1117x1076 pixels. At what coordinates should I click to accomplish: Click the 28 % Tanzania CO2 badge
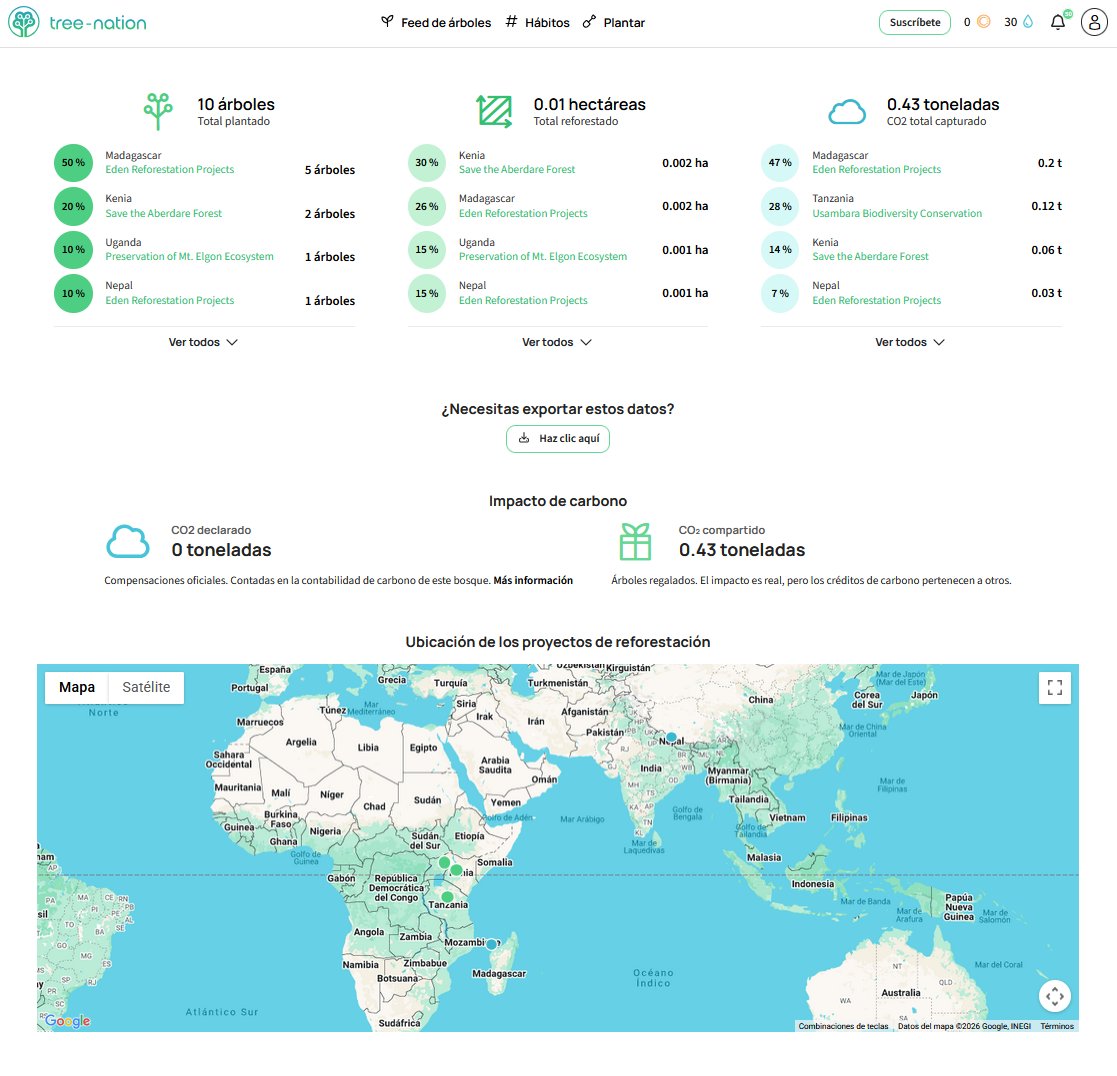(780, 207)
